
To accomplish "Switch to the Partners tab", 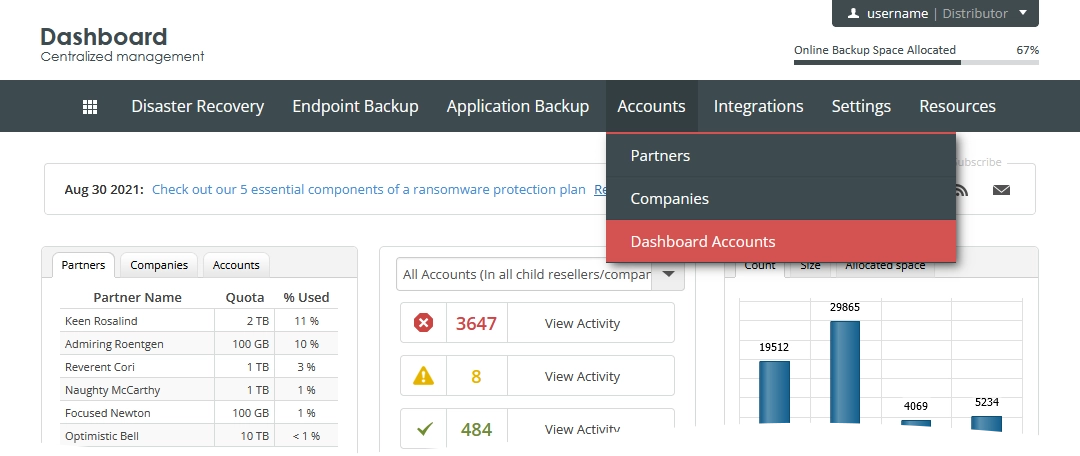I will pos(83,265).
